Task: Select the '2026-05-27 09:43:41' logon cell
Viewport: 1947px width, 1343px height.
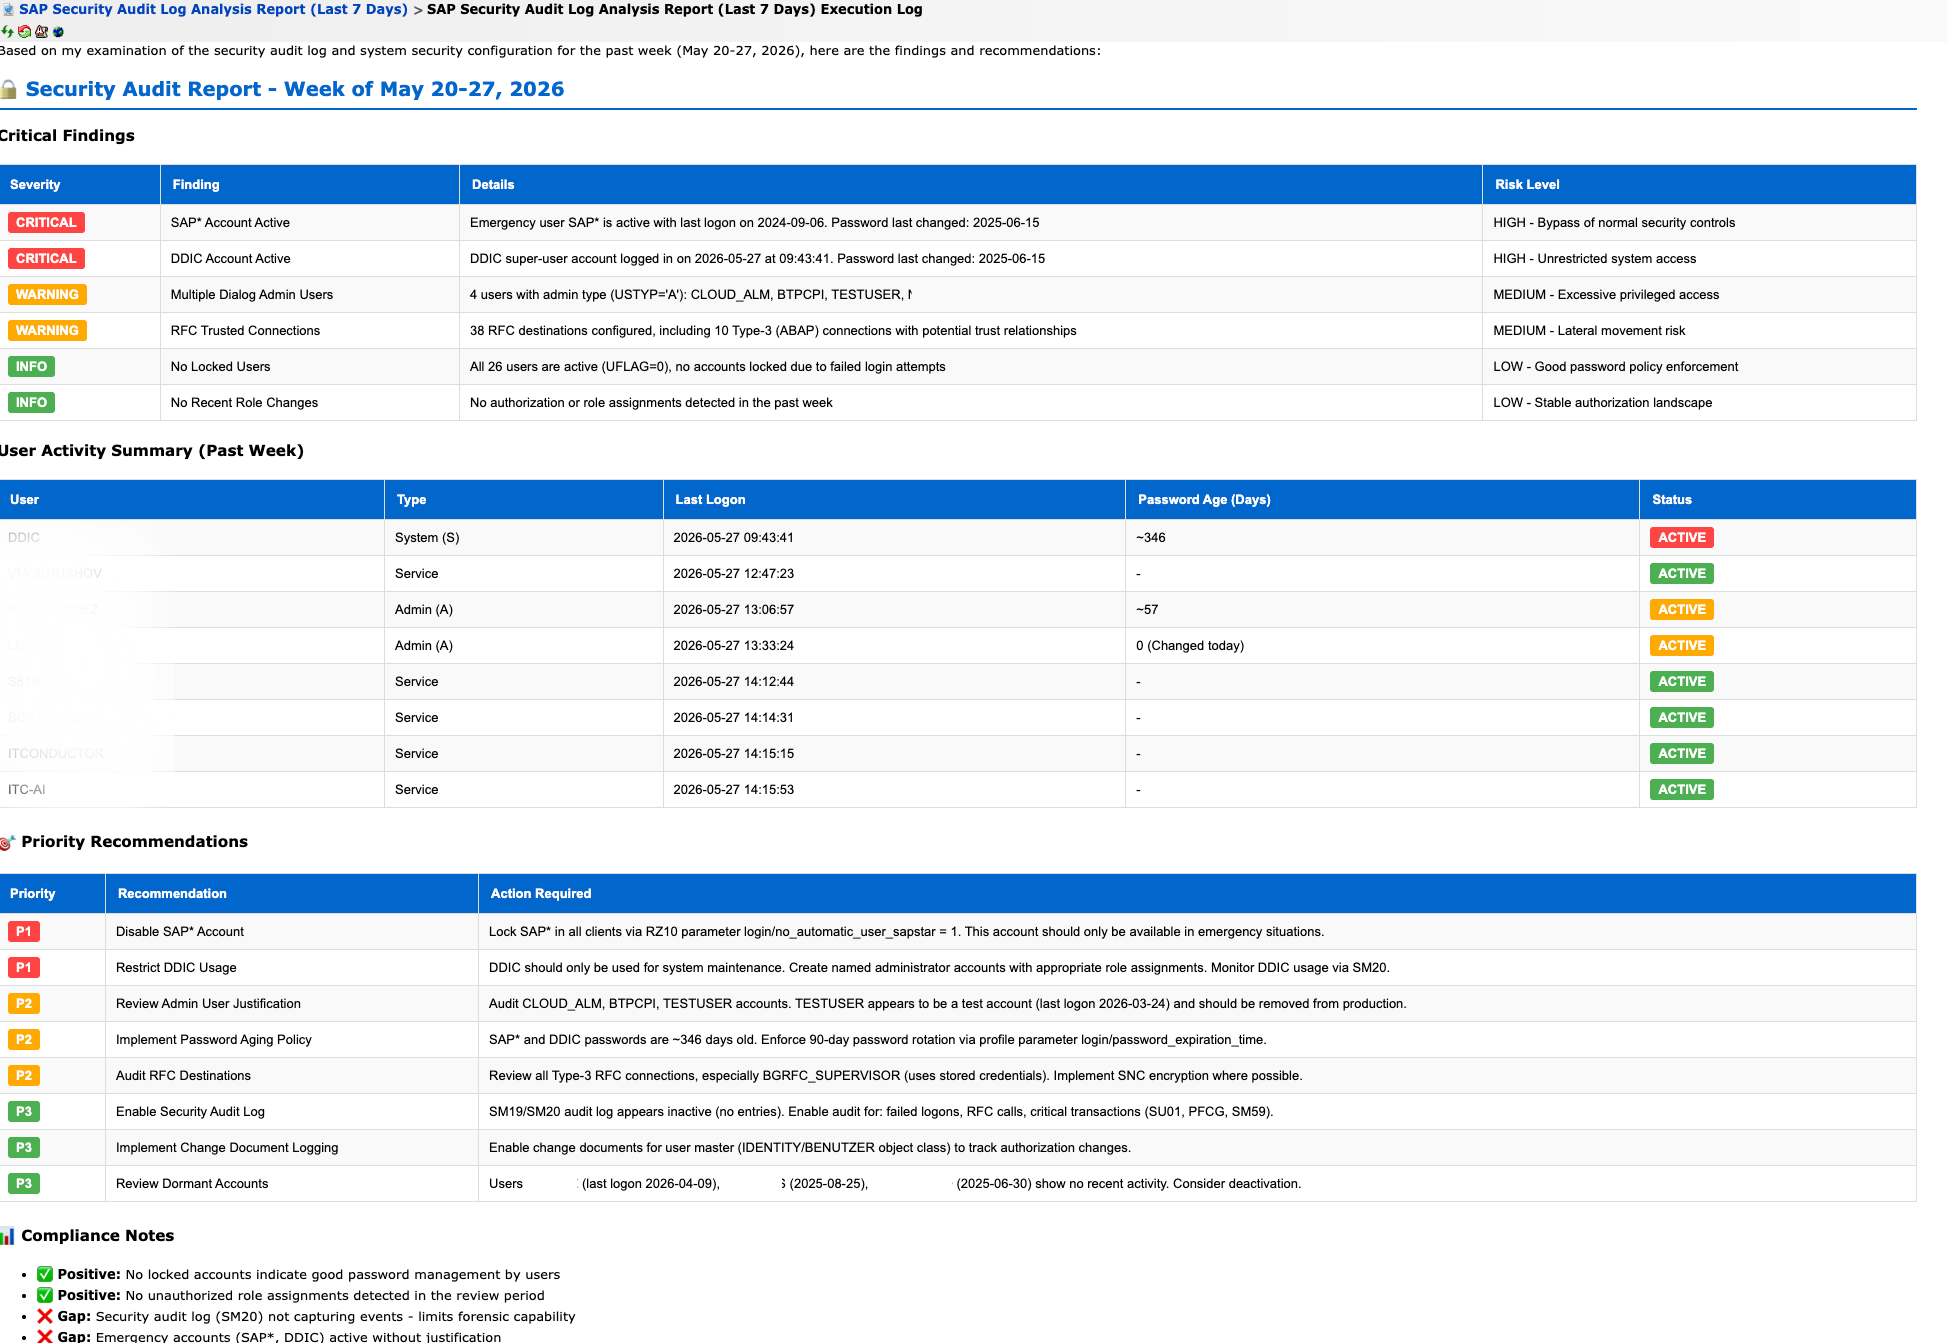Action: (894, 538)
